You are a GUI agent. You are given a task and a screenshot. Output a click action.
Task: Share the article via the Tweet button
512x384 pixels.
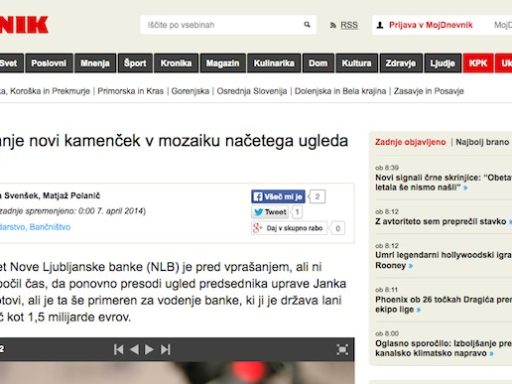(x=271, y=212)
